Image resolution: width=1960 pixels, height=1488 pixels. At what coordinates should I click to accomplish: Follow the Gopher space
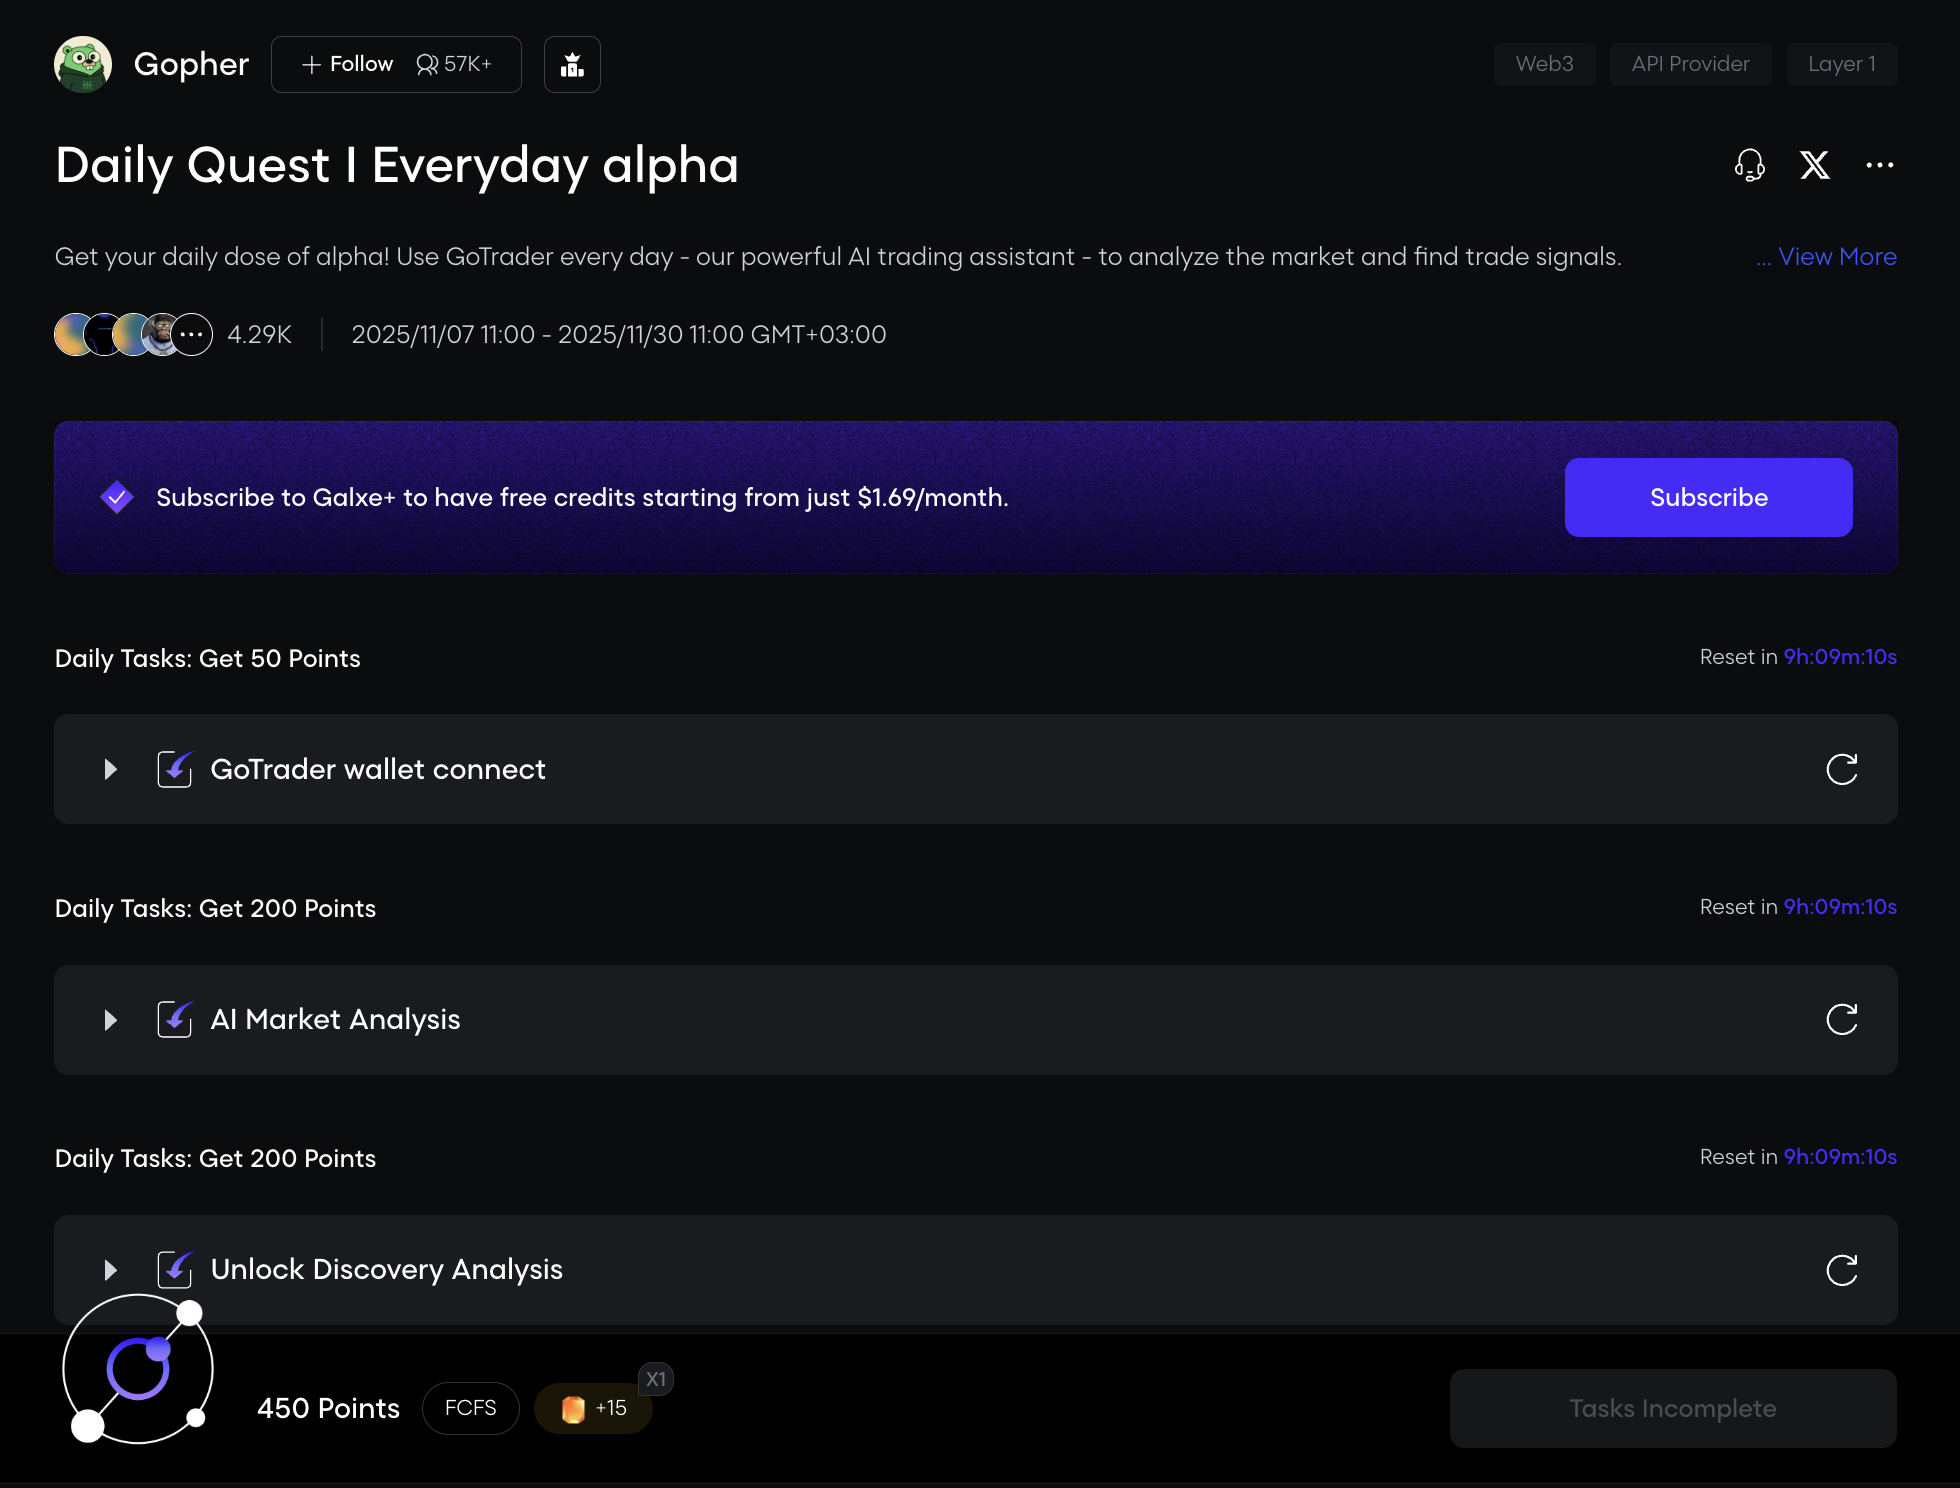coord(348,64)
